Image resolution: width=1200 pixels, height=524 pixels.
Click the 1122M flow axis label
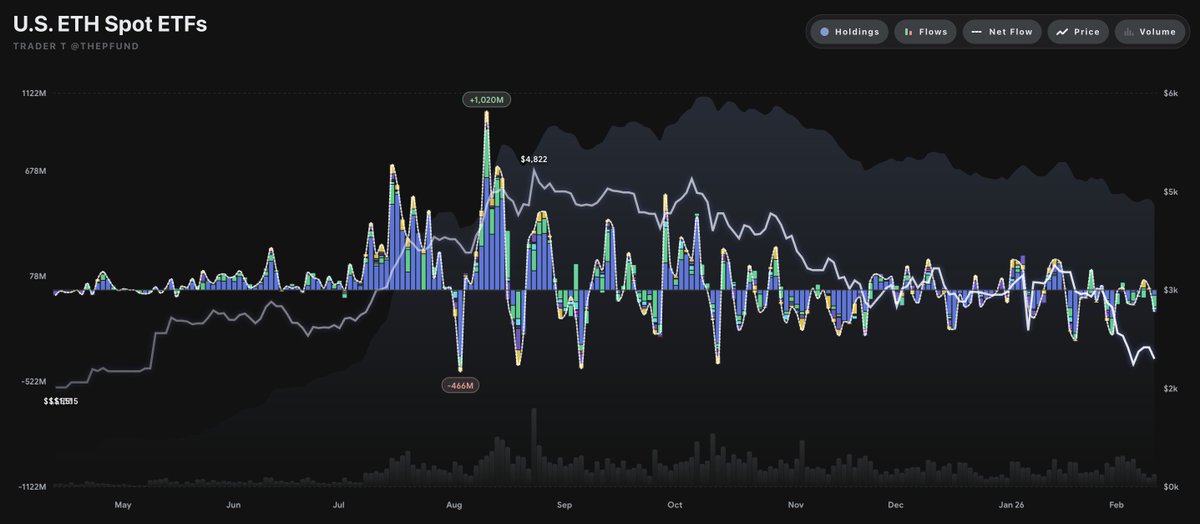pyautogui.click(x=33, y=93)
